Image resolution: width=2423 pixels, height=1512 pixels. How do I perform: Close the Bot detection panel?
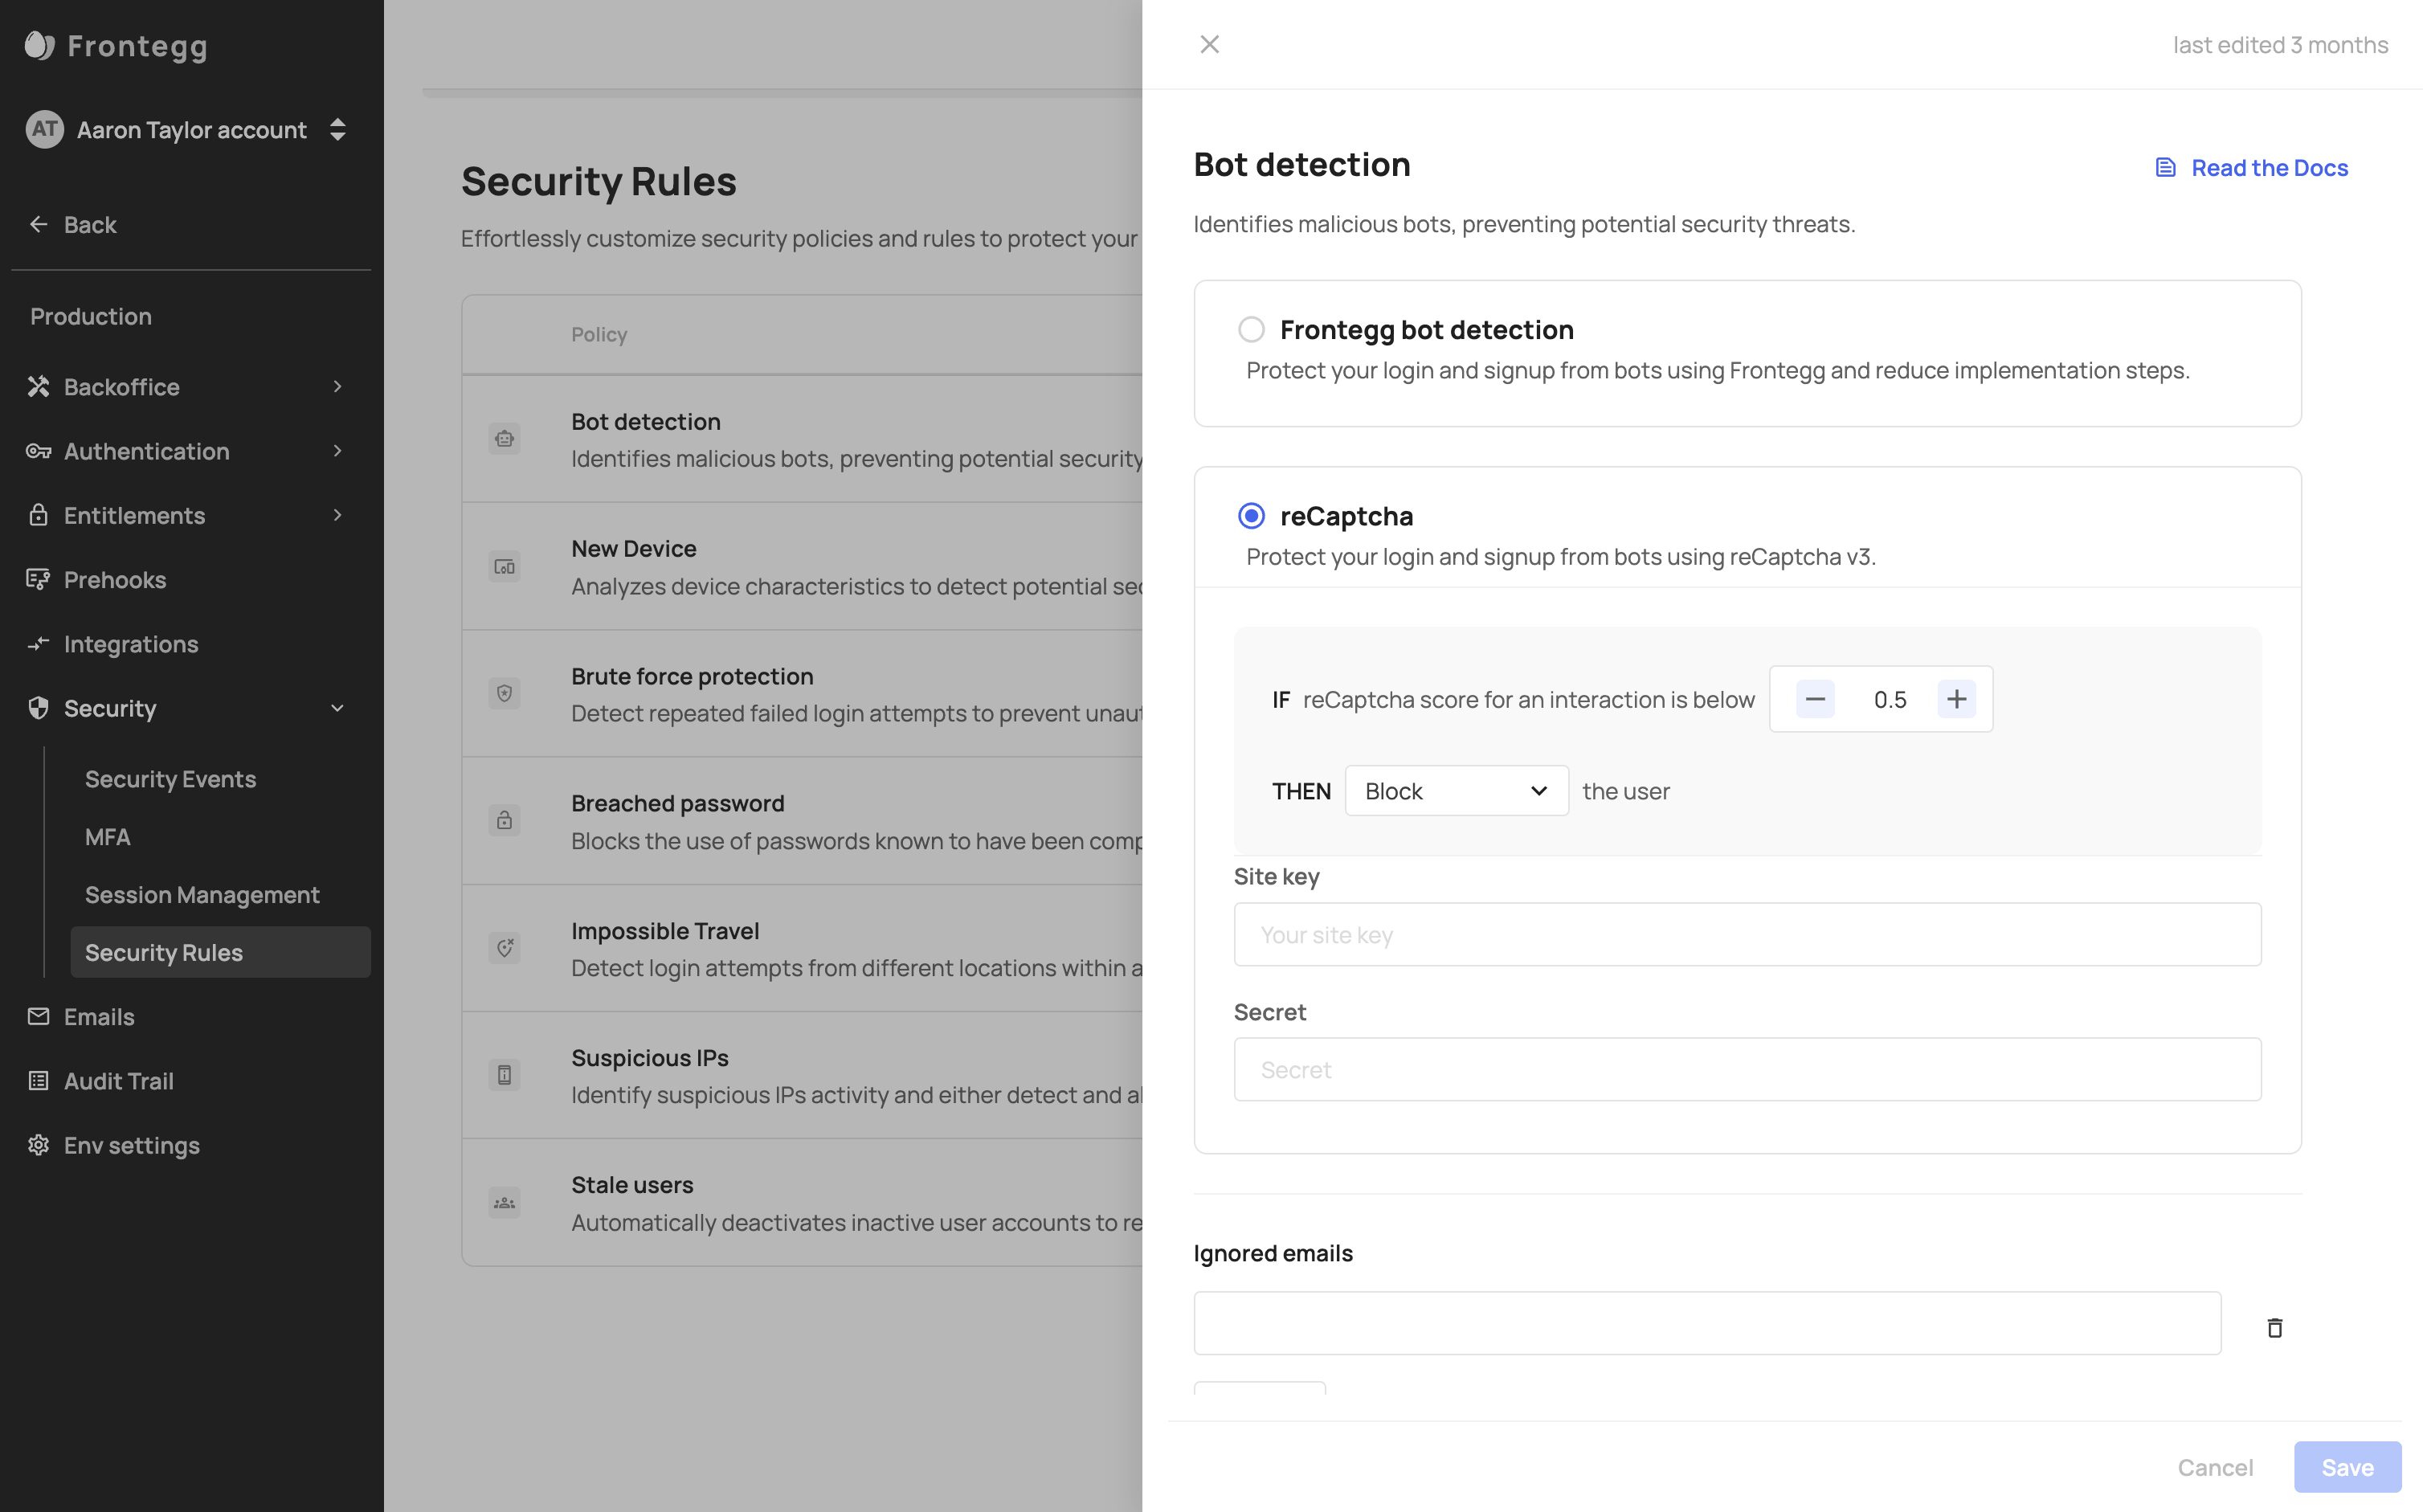pyautogui.click(x=1209, y=44)
